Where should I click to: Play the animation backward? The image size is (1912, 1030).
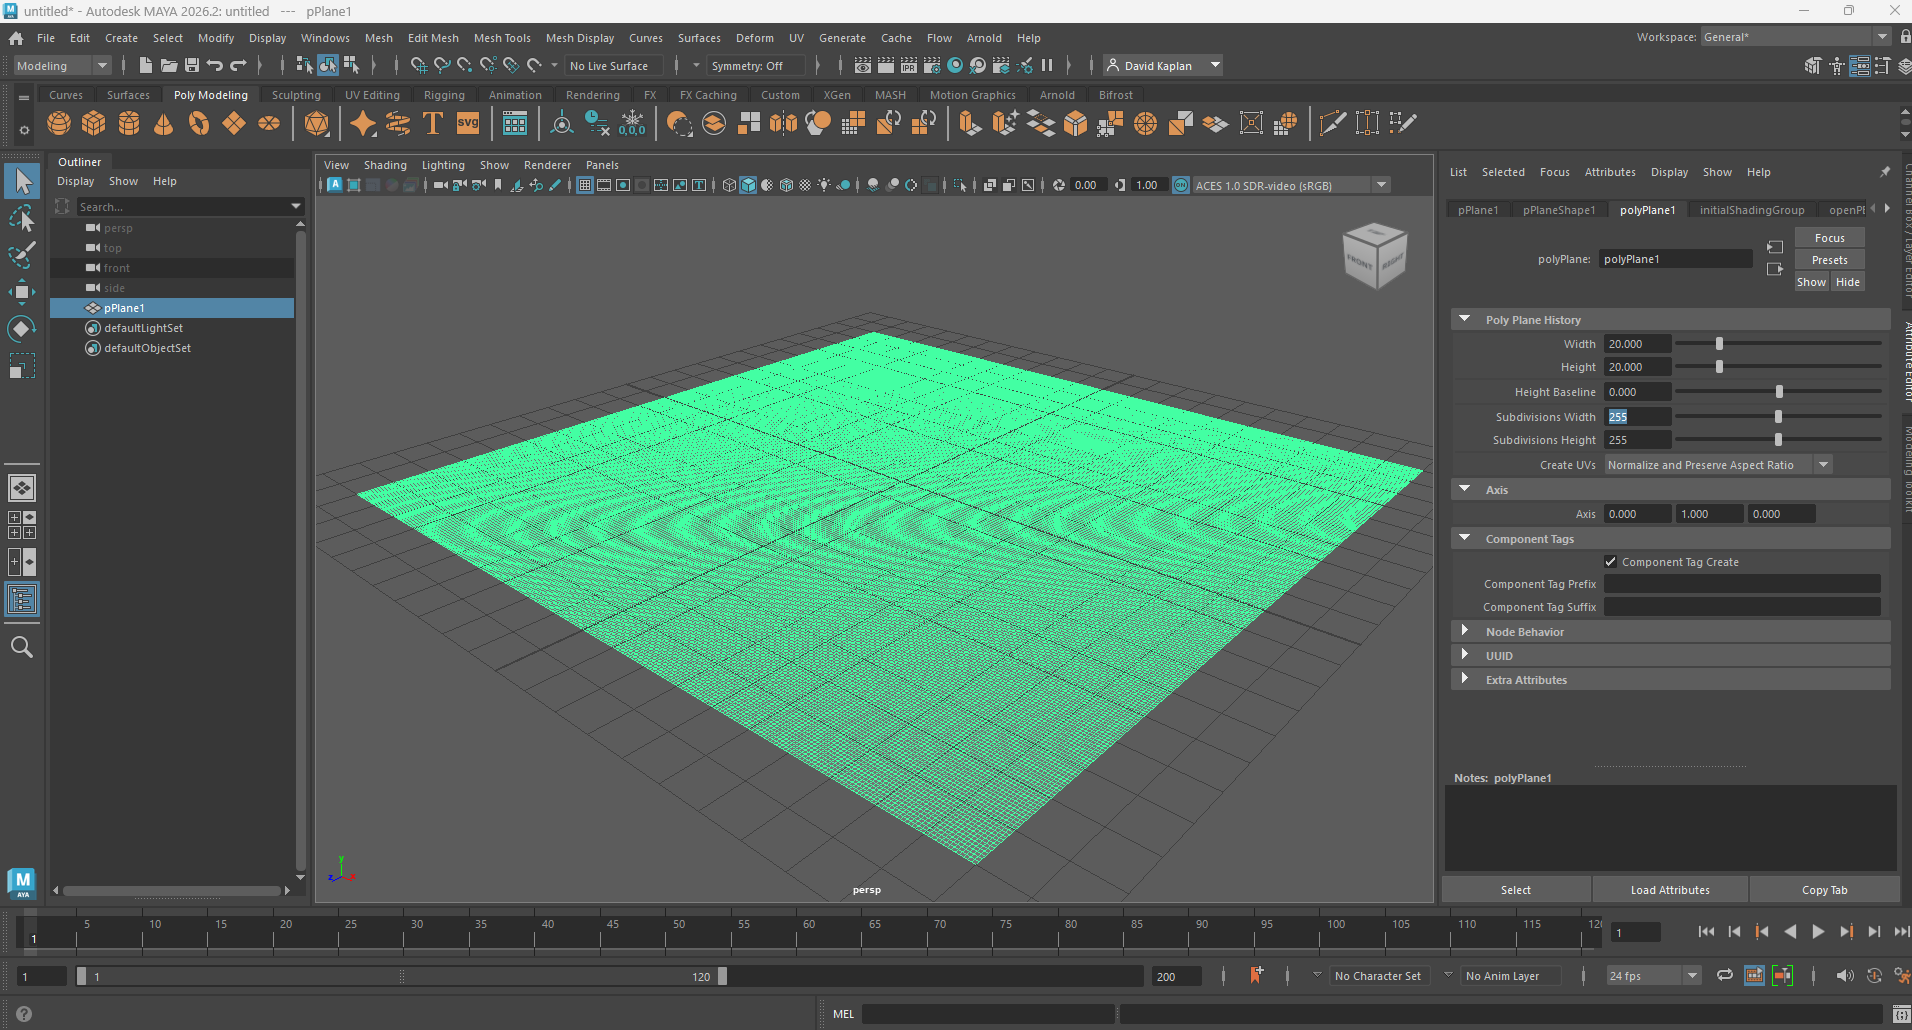(x=1790, y=932)
